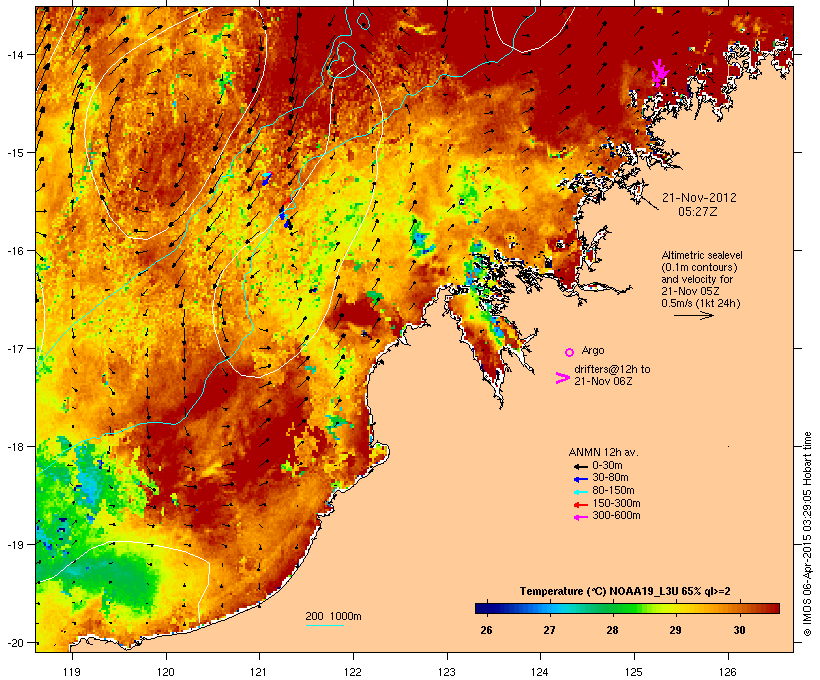Click the longitude label '125'

(634, 672)
